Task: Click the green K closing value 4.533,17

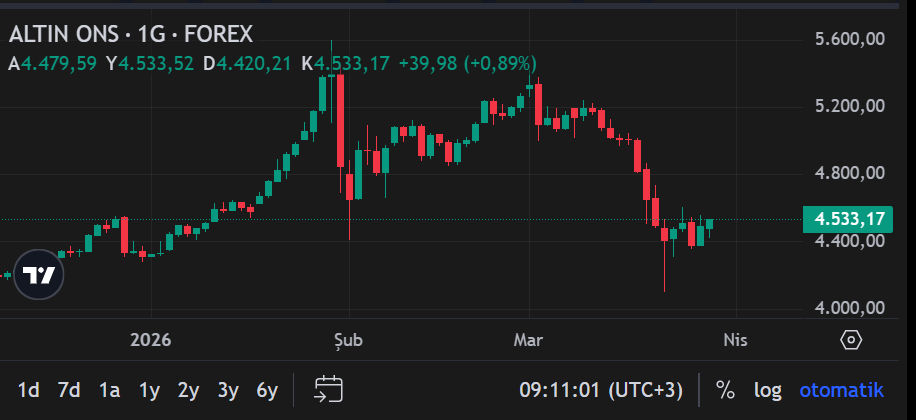Action: (352, 63)
